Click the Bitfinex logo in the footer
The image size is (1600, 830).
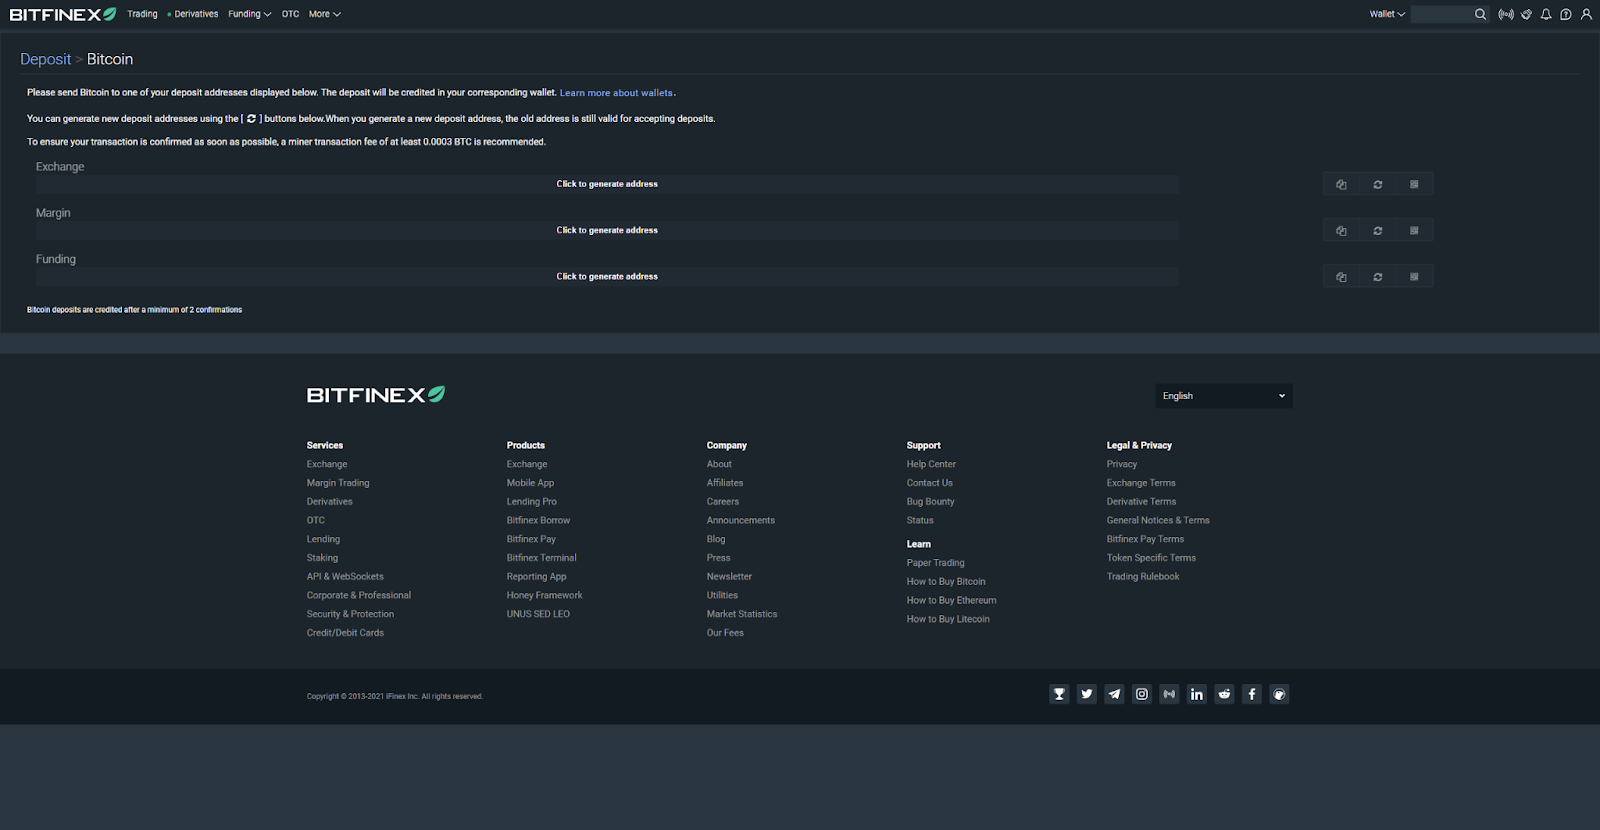point(376,395)
